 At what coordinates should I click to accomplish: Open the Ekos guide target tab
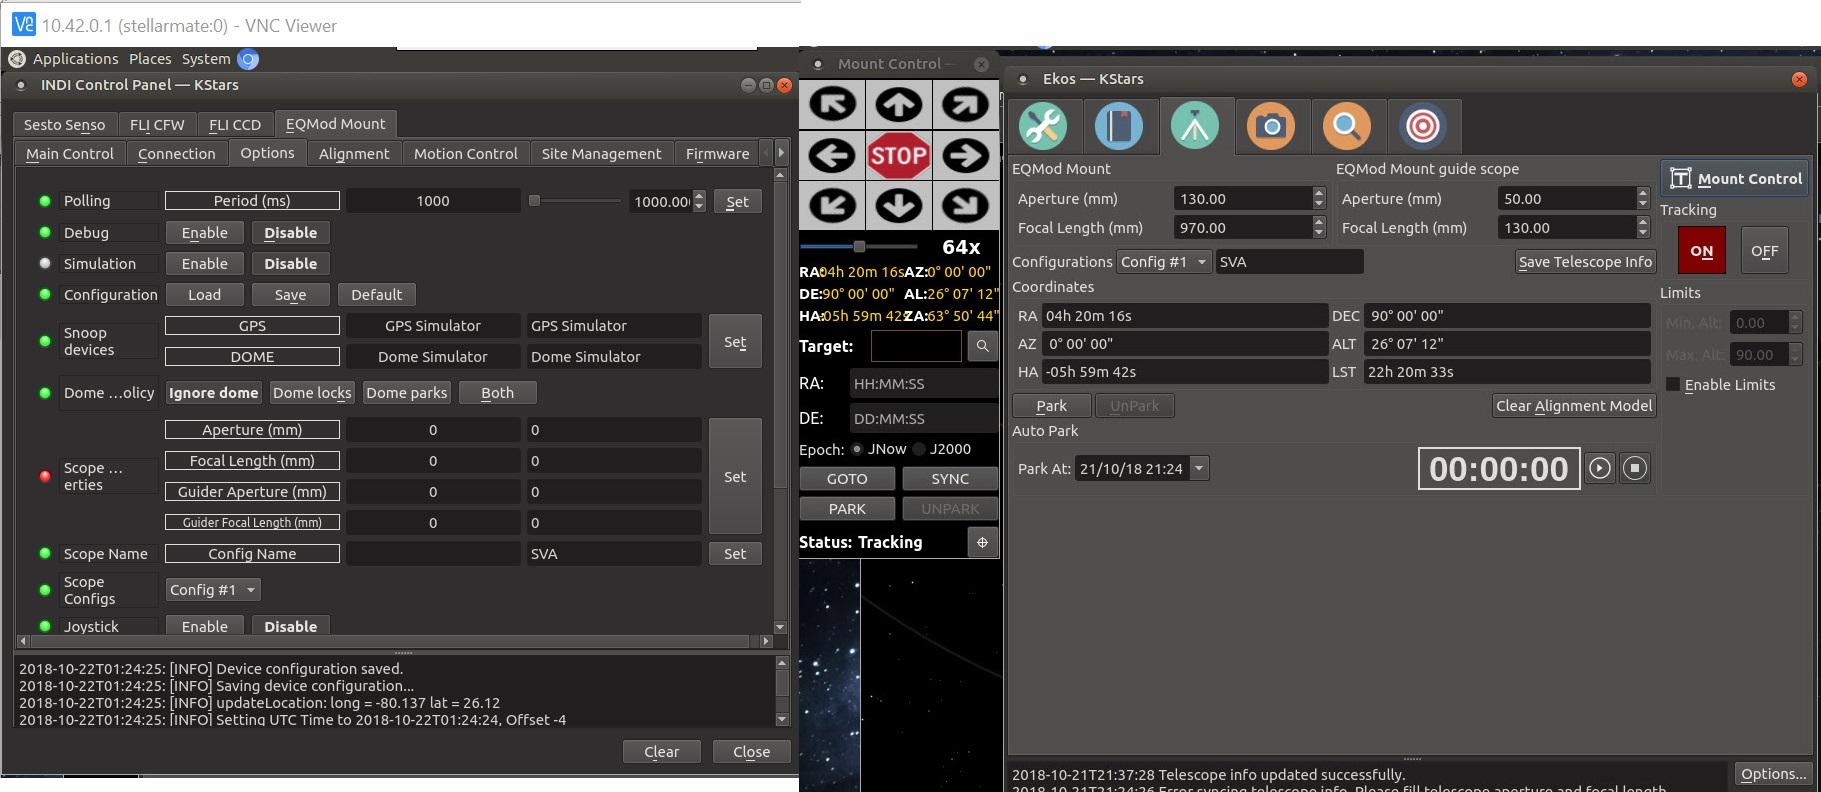pyautogui.click(x=1423, y=127)
